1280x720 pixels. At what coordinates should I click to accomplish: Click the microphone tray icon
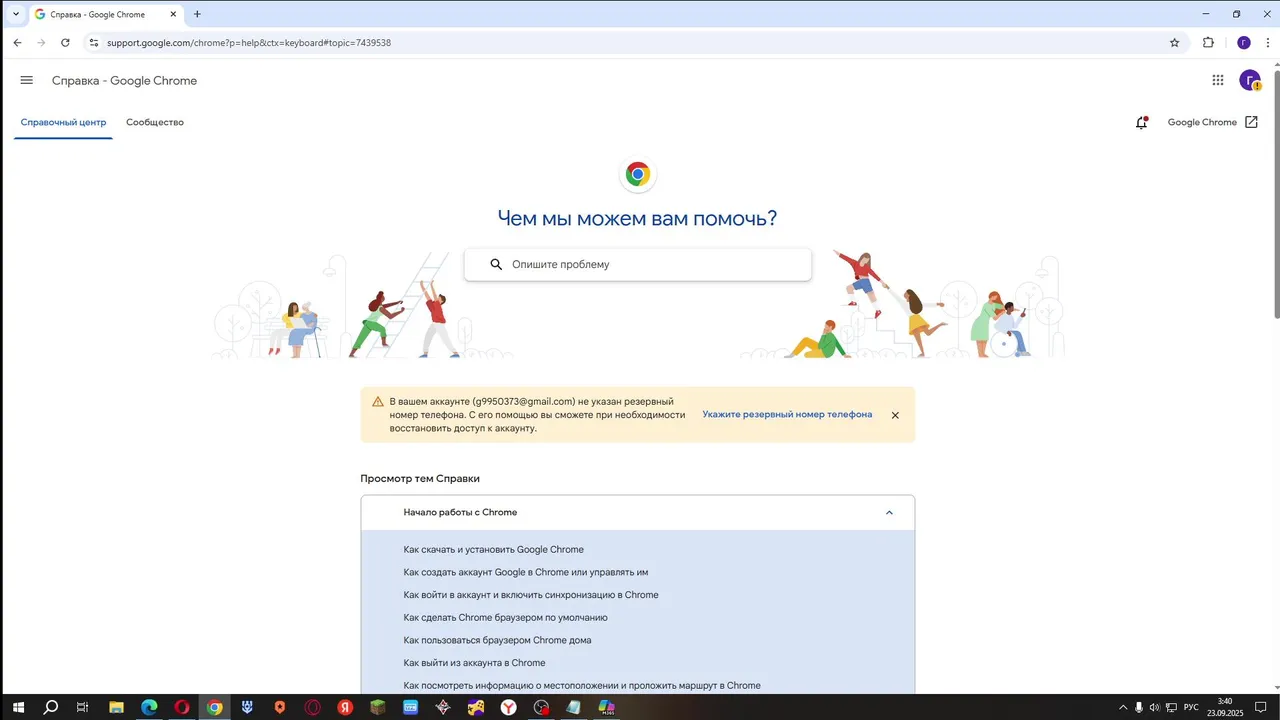coord(1139,707)
